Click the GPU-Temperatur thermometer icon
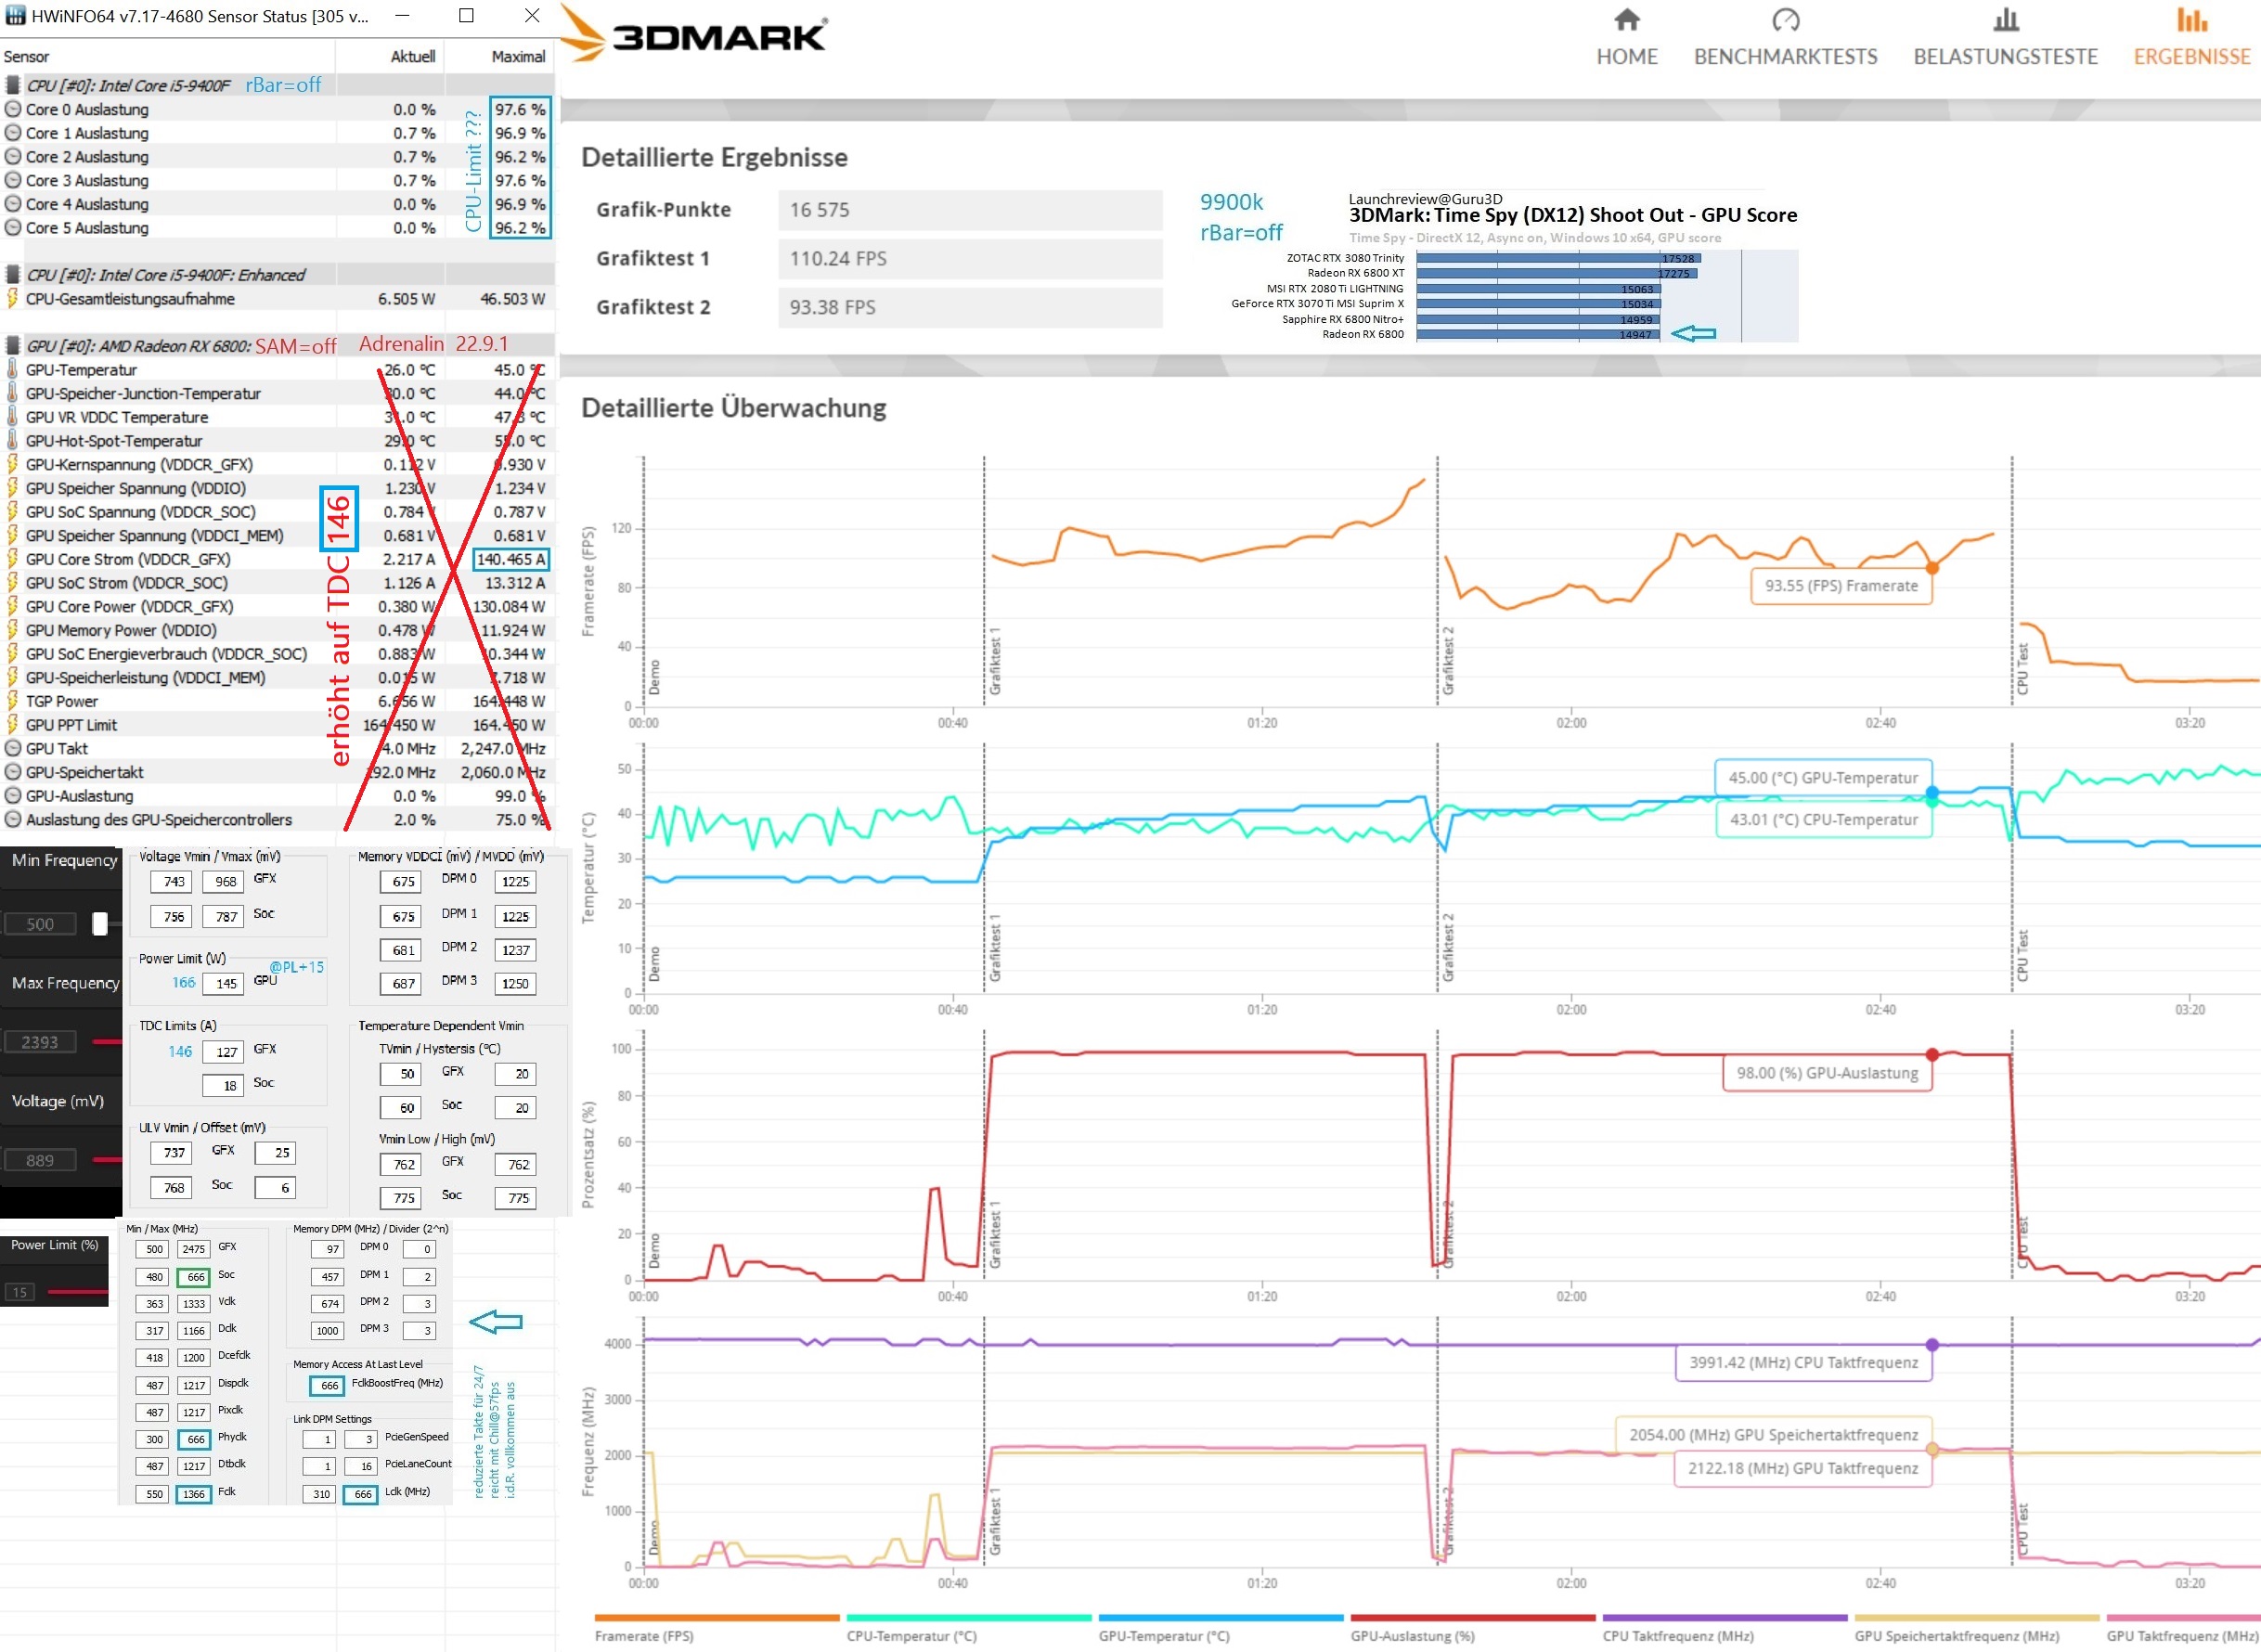The height and width of the screenshot is (1652, 2261). point(13,369)
